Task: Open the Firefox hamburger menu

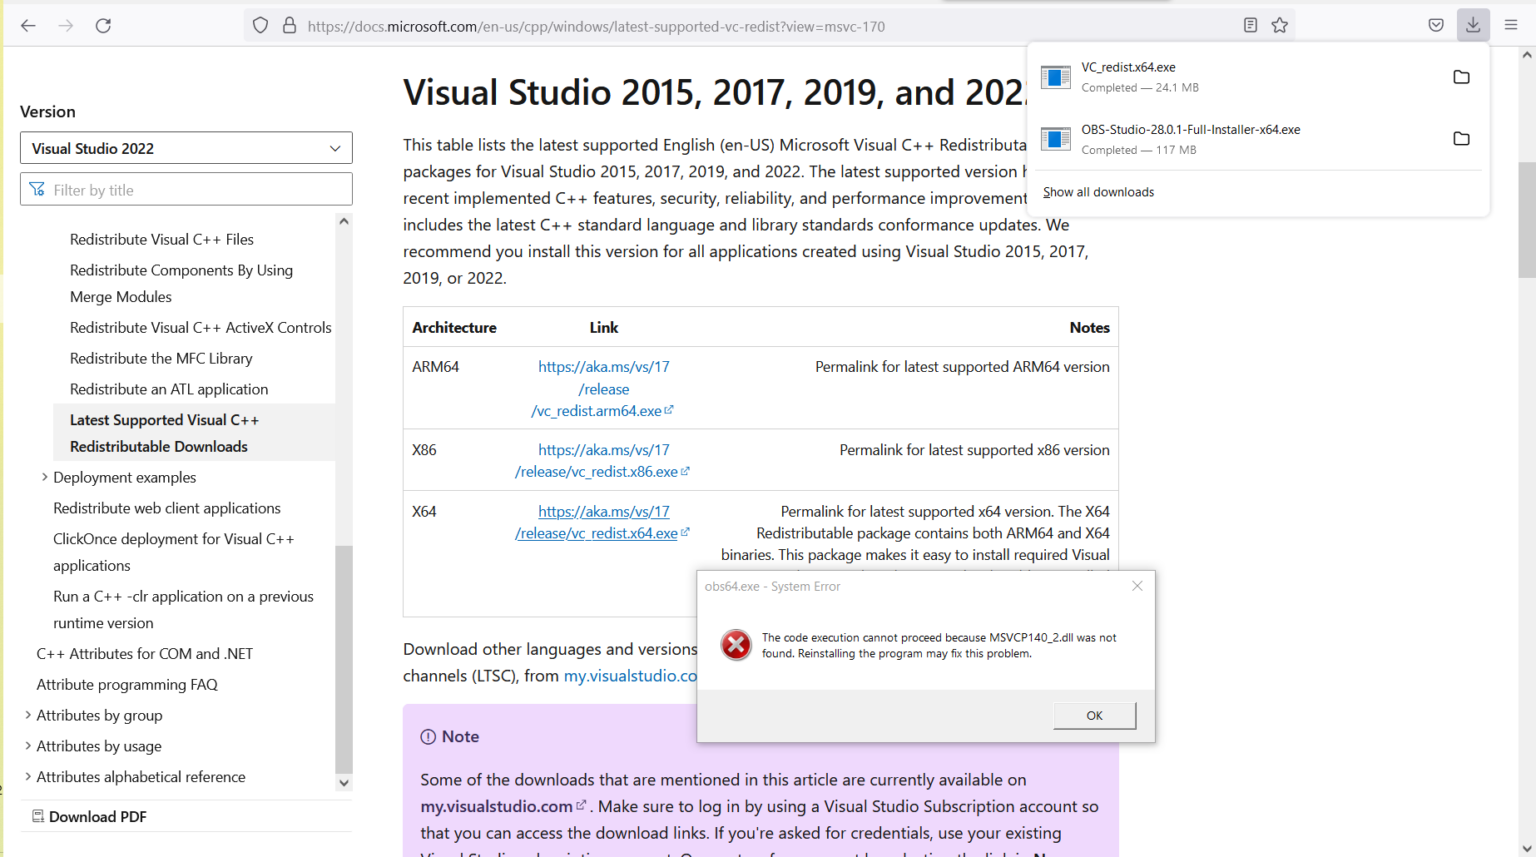Action: tap(1511, 26)
